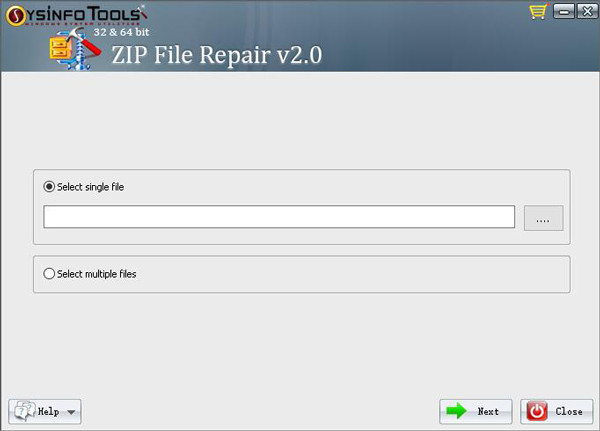Screen dimensions: 600x431
Task: Click the '32 & 64 bit' label
Action: [x=121, y=32]
